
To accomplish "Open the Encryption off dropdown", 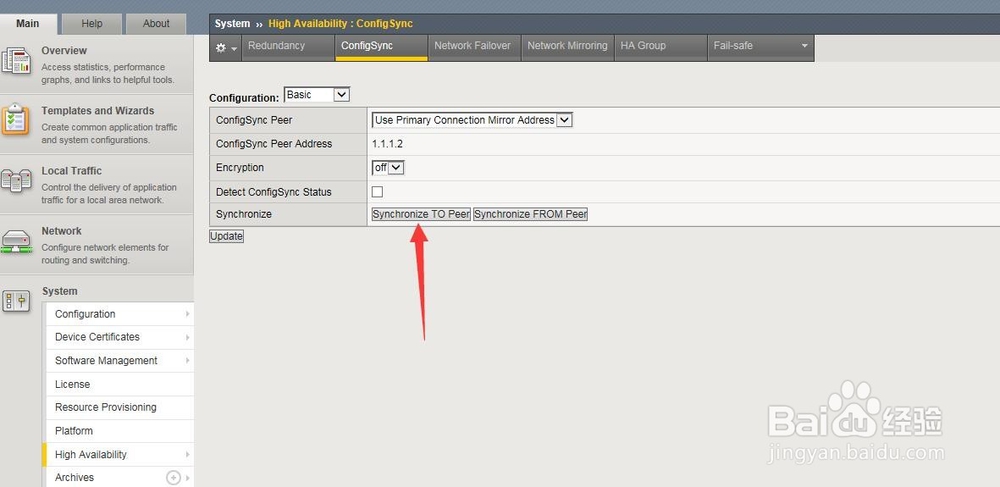I will tap(388, 168).
